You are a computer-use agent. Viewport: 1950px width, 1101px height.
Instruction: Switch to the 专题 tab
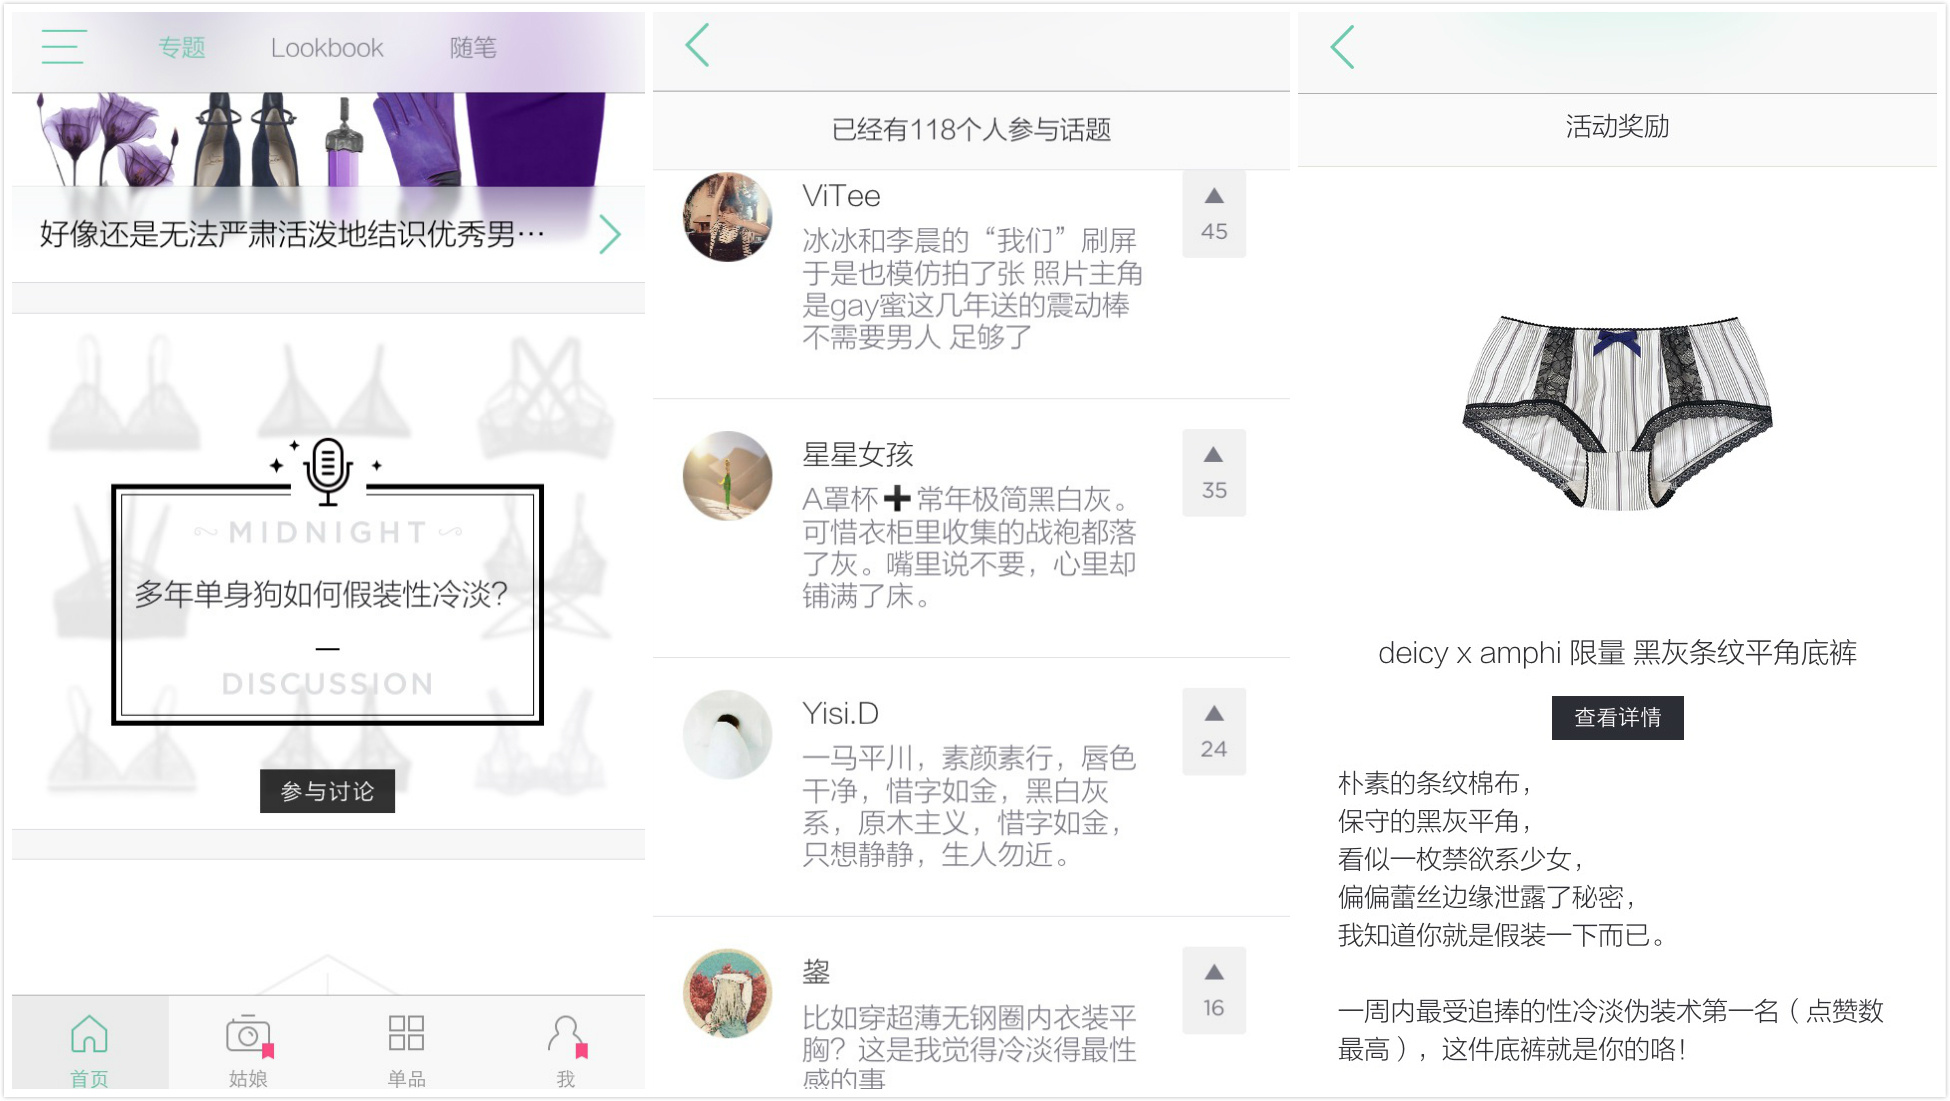(182, 47)
